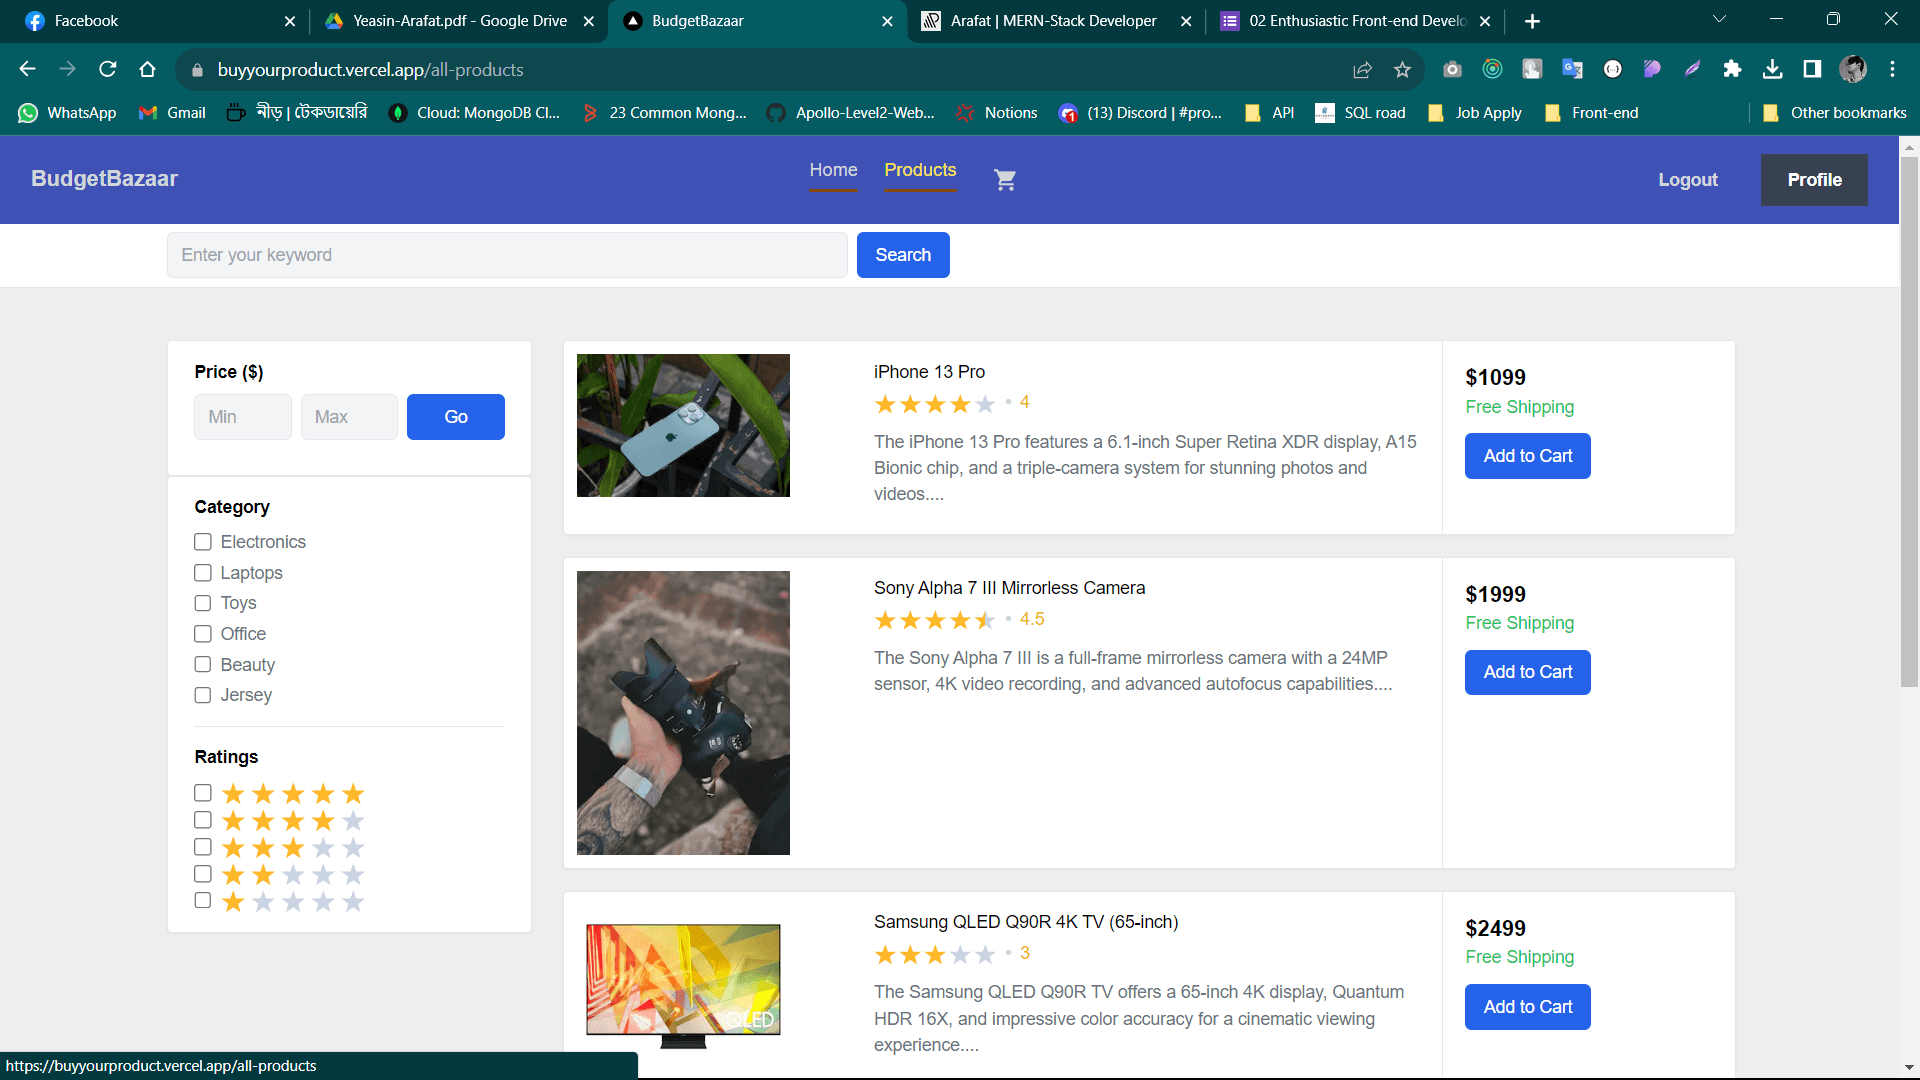Open the Apollo-Level2-Web GitHub bookmark
Image resolution: width=1920 pixels, height=1080 pixels.
coord(850,113)
